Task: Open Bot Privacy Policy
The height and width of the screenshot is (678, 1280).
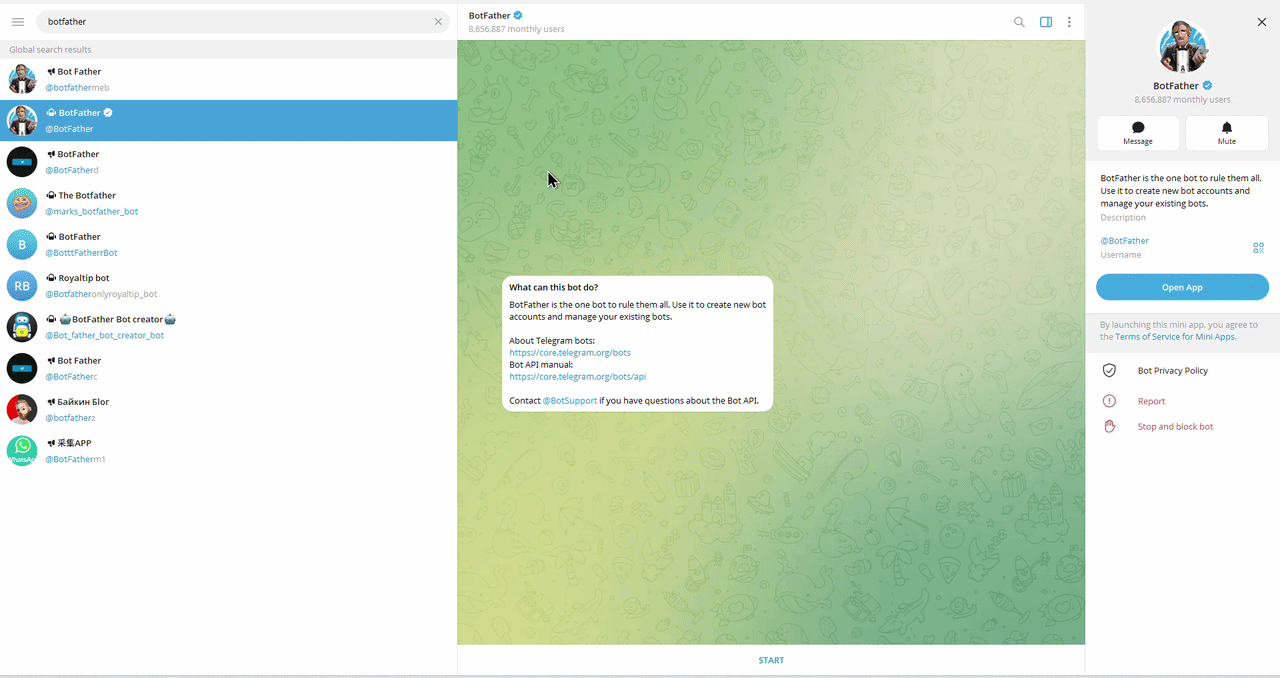Action: (1172, 371)
